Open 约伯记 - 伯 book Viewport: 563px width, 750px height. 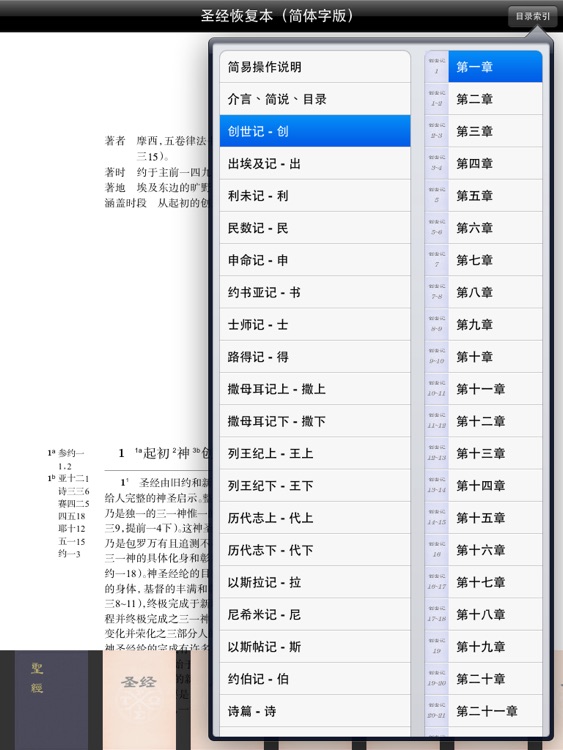315,679
